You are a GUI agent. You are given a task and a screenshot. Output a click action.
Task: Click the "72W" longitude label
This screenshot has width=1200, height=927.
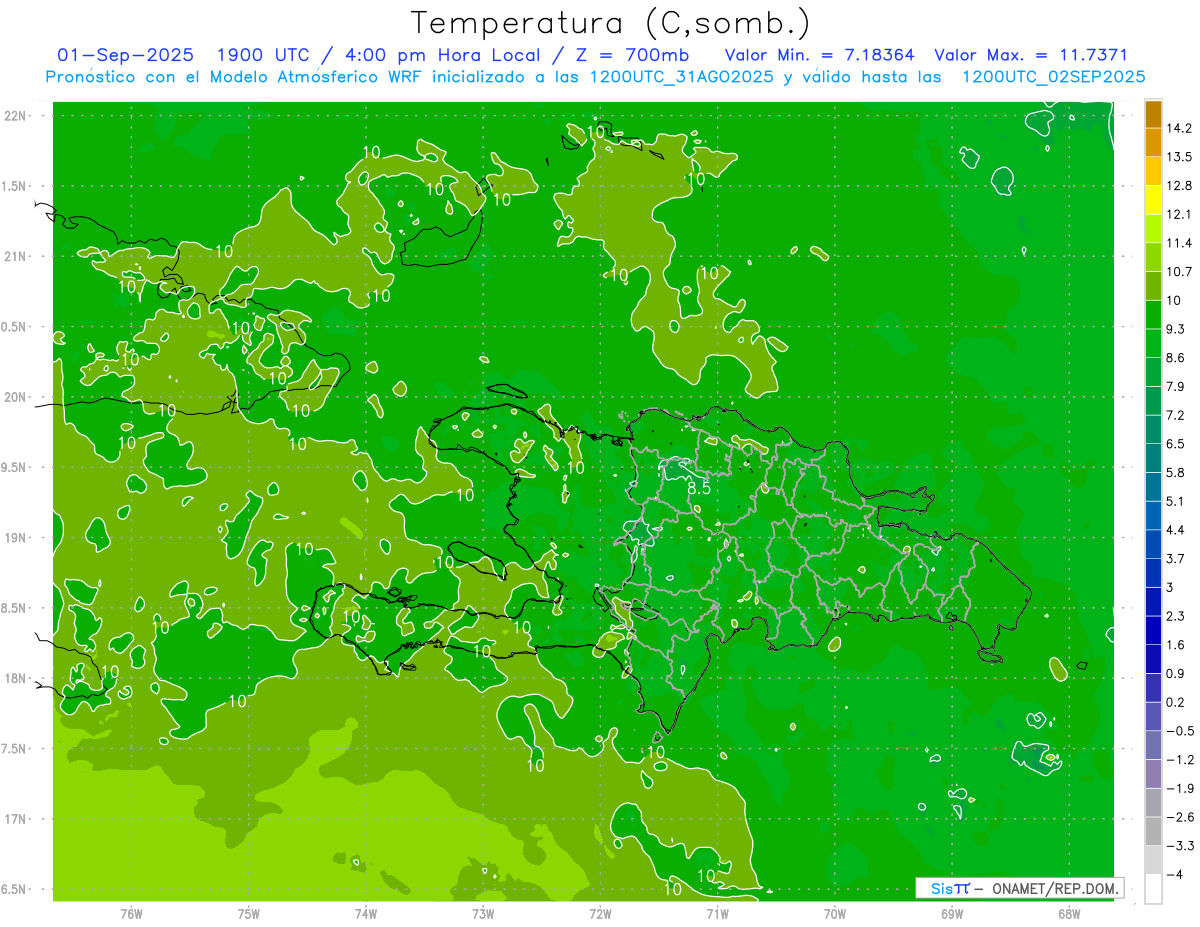click(x=600, y=913)
